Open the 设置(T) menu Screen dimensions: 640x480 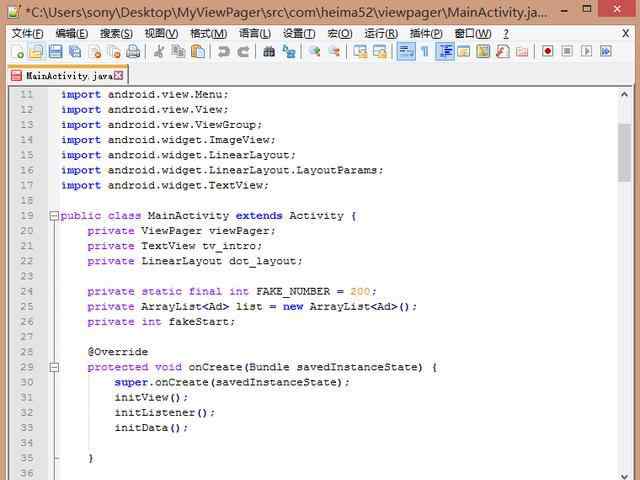pos(299,33)
